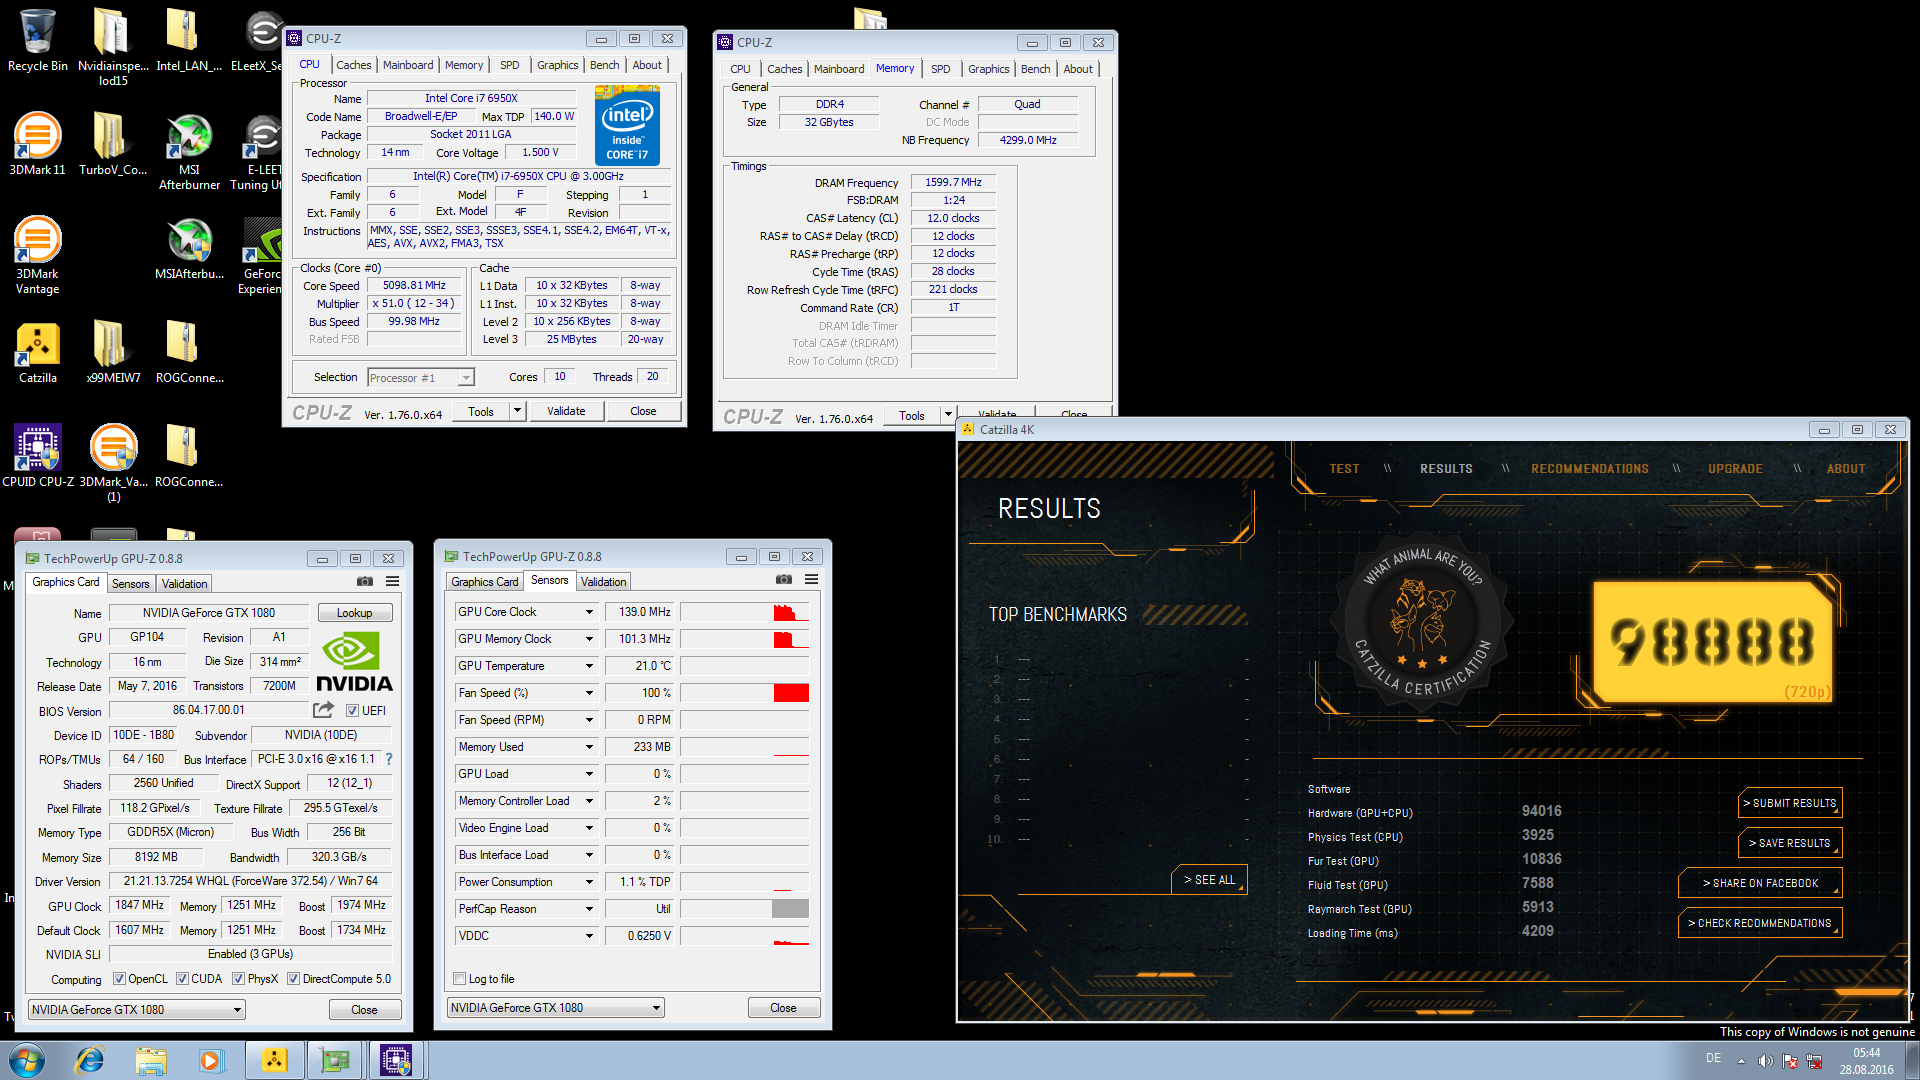Open the 3DMark_Va... (1) desktop icon
1920x1080 pixels.
113,462
